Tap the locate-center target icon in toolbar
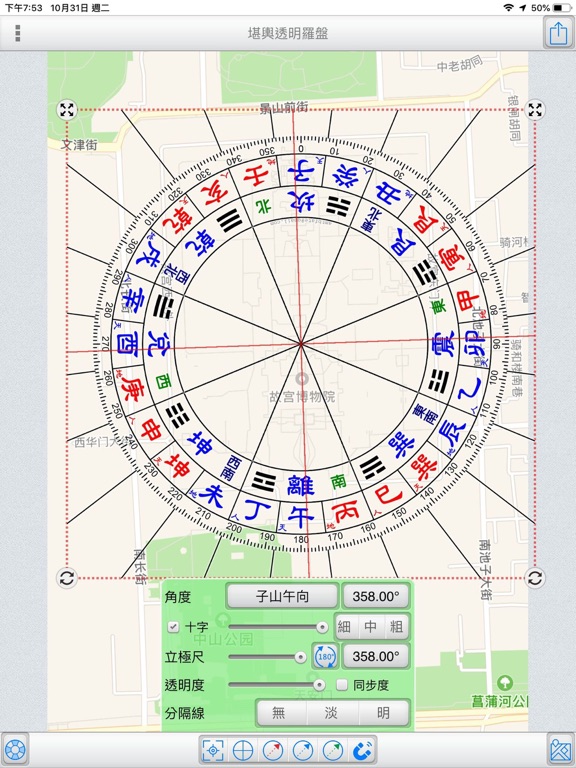The image size is (576, 768). tap(213, 750)
